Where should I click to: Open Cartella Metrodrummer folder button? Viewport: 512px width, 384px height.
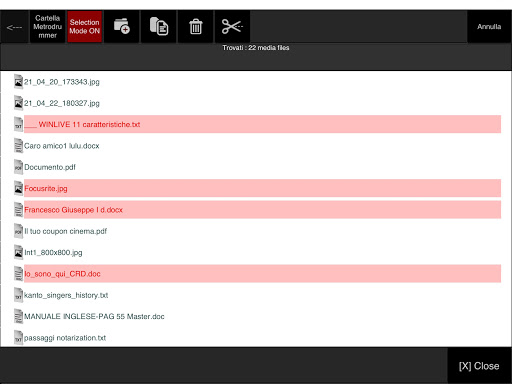48,26
